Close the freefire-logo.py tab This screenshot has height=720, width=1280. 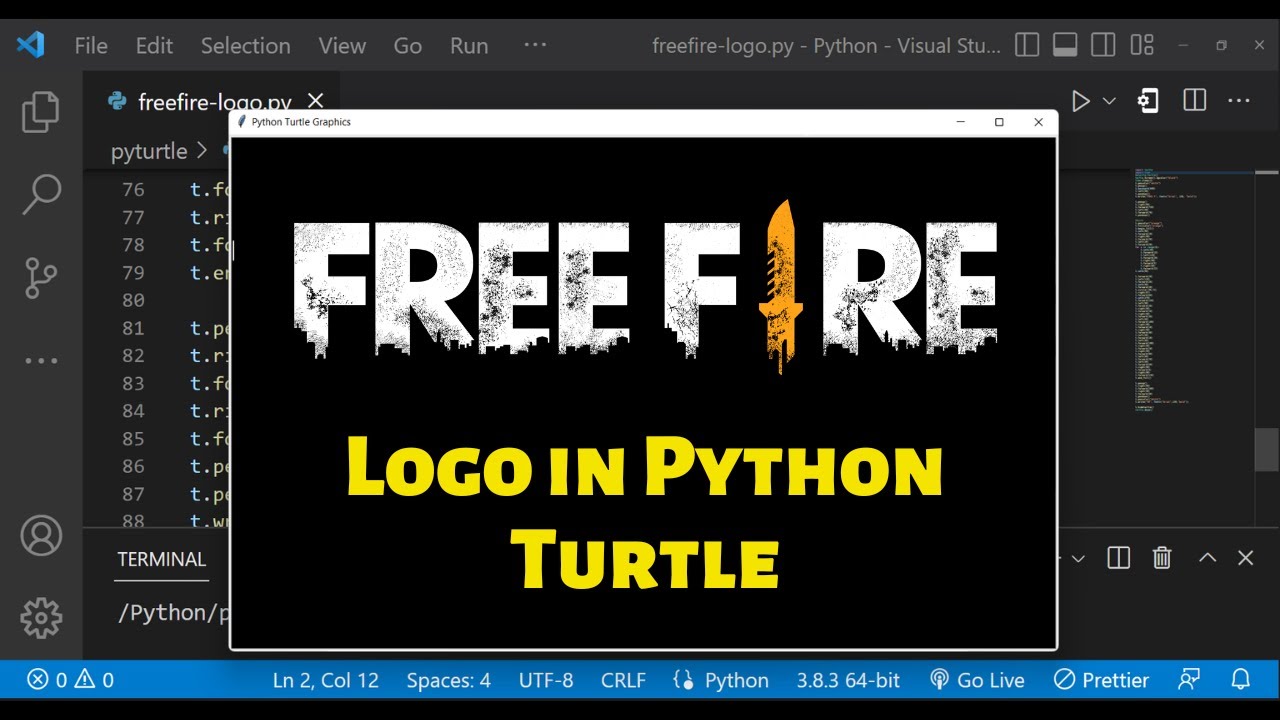point(316,101)
